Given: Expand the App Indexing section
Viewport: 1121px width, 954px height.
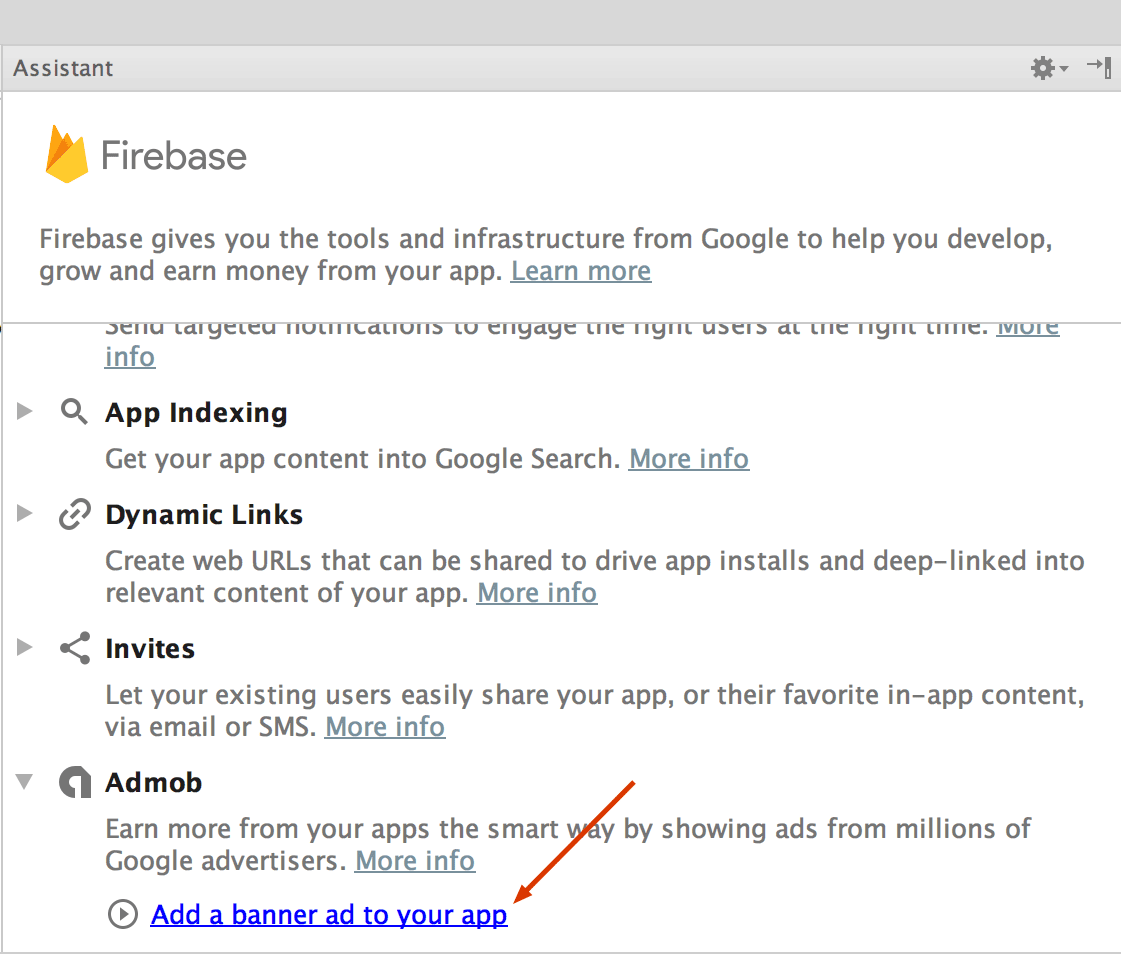Looking at the screenshot, I should tap(25, 412).
